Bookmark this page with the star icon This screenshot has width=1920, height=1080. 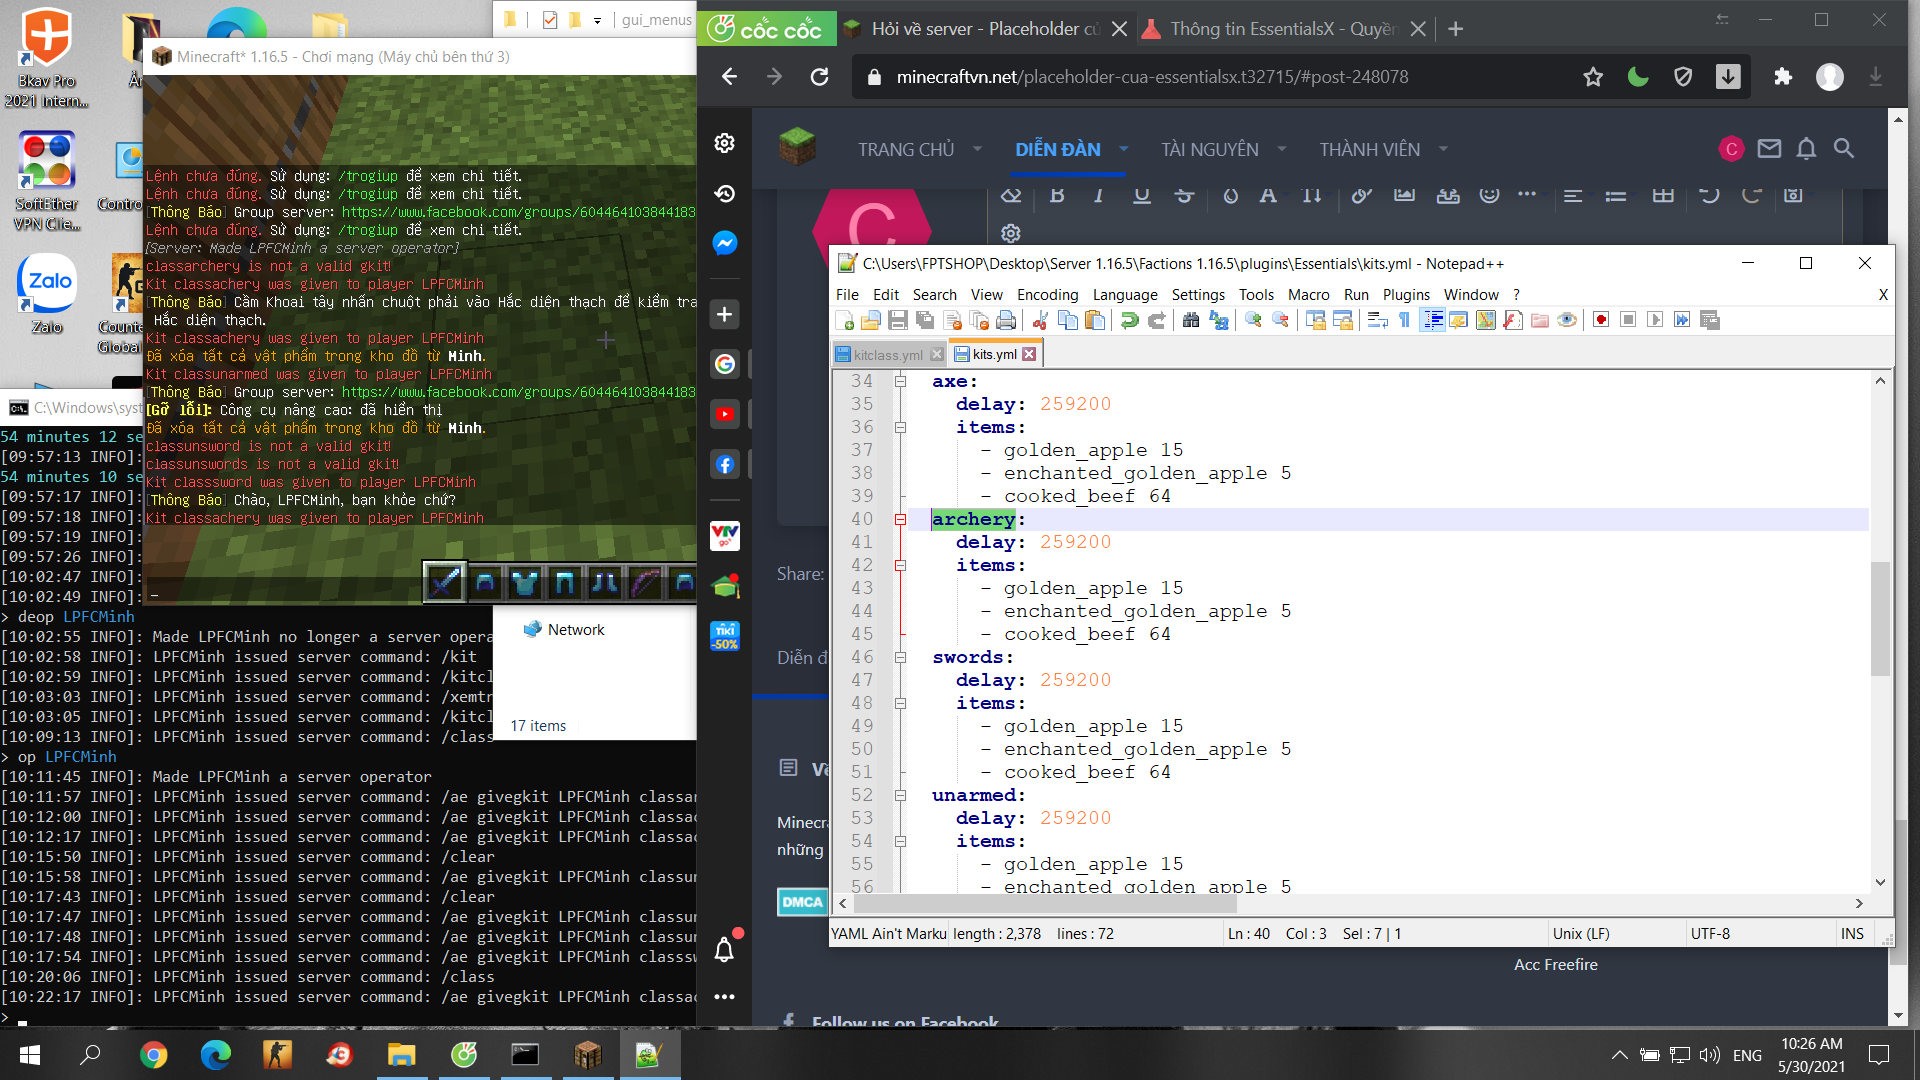pyautogui.click(x=1593, y=77)
